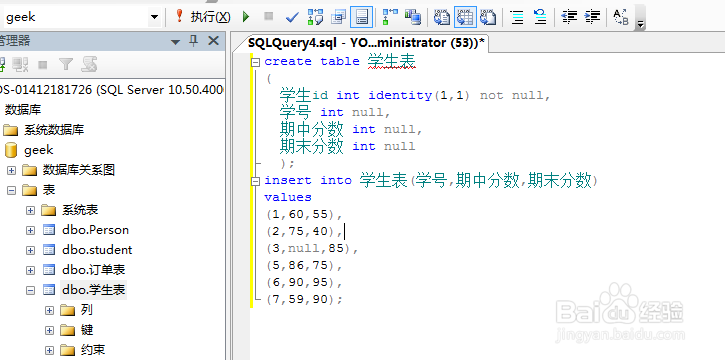This screenshot has width=725, height=360.
Task: Increase indent of selected lines
Action: click(592, 17)
